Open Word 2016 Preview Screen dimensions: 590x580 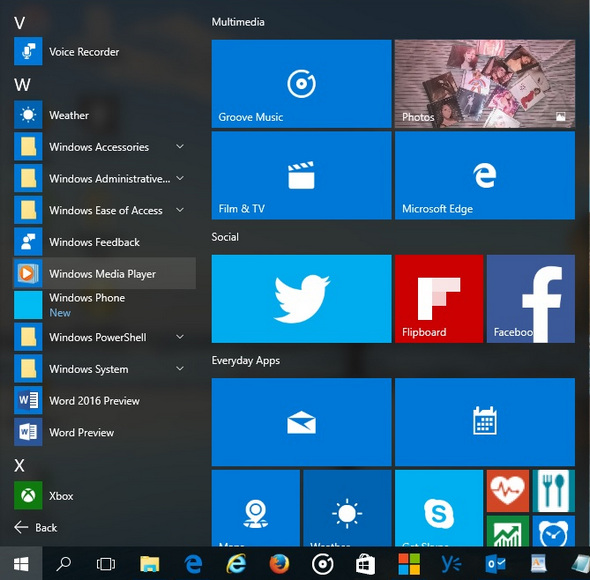pyautogui.click(x=105, y=400)
